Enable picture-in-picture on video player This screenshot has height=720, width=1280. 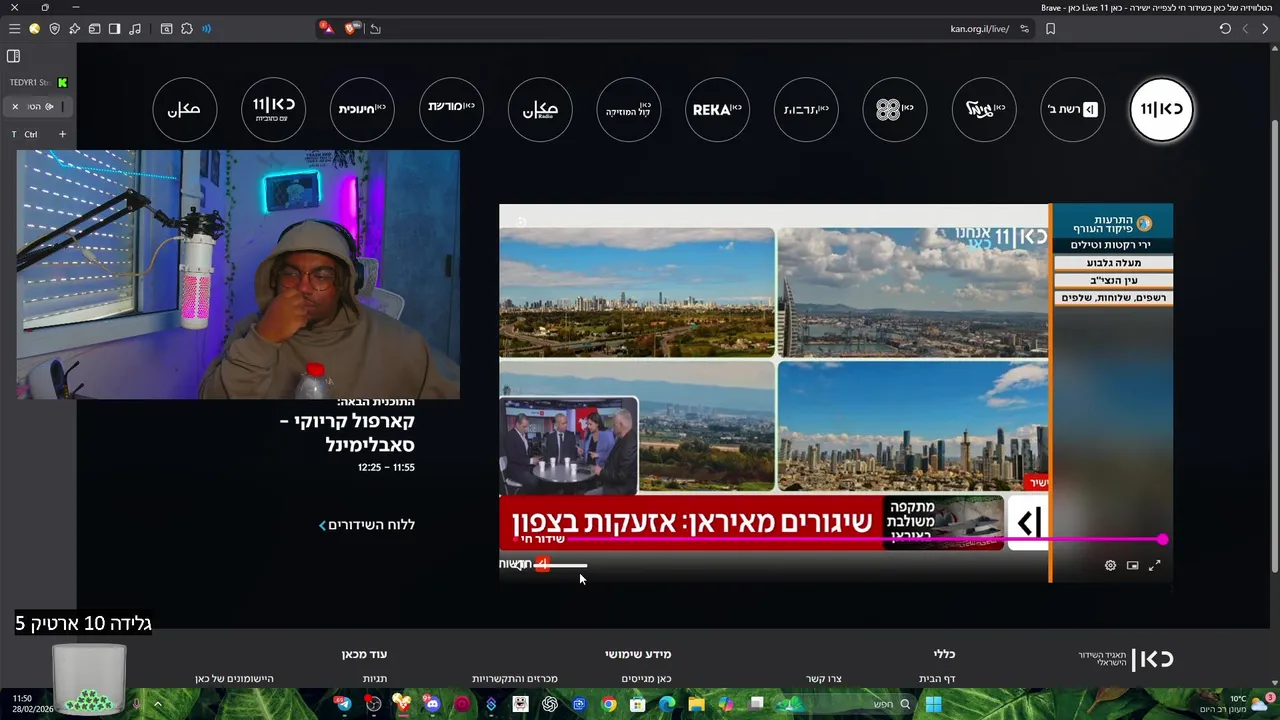coord(1132,565)
